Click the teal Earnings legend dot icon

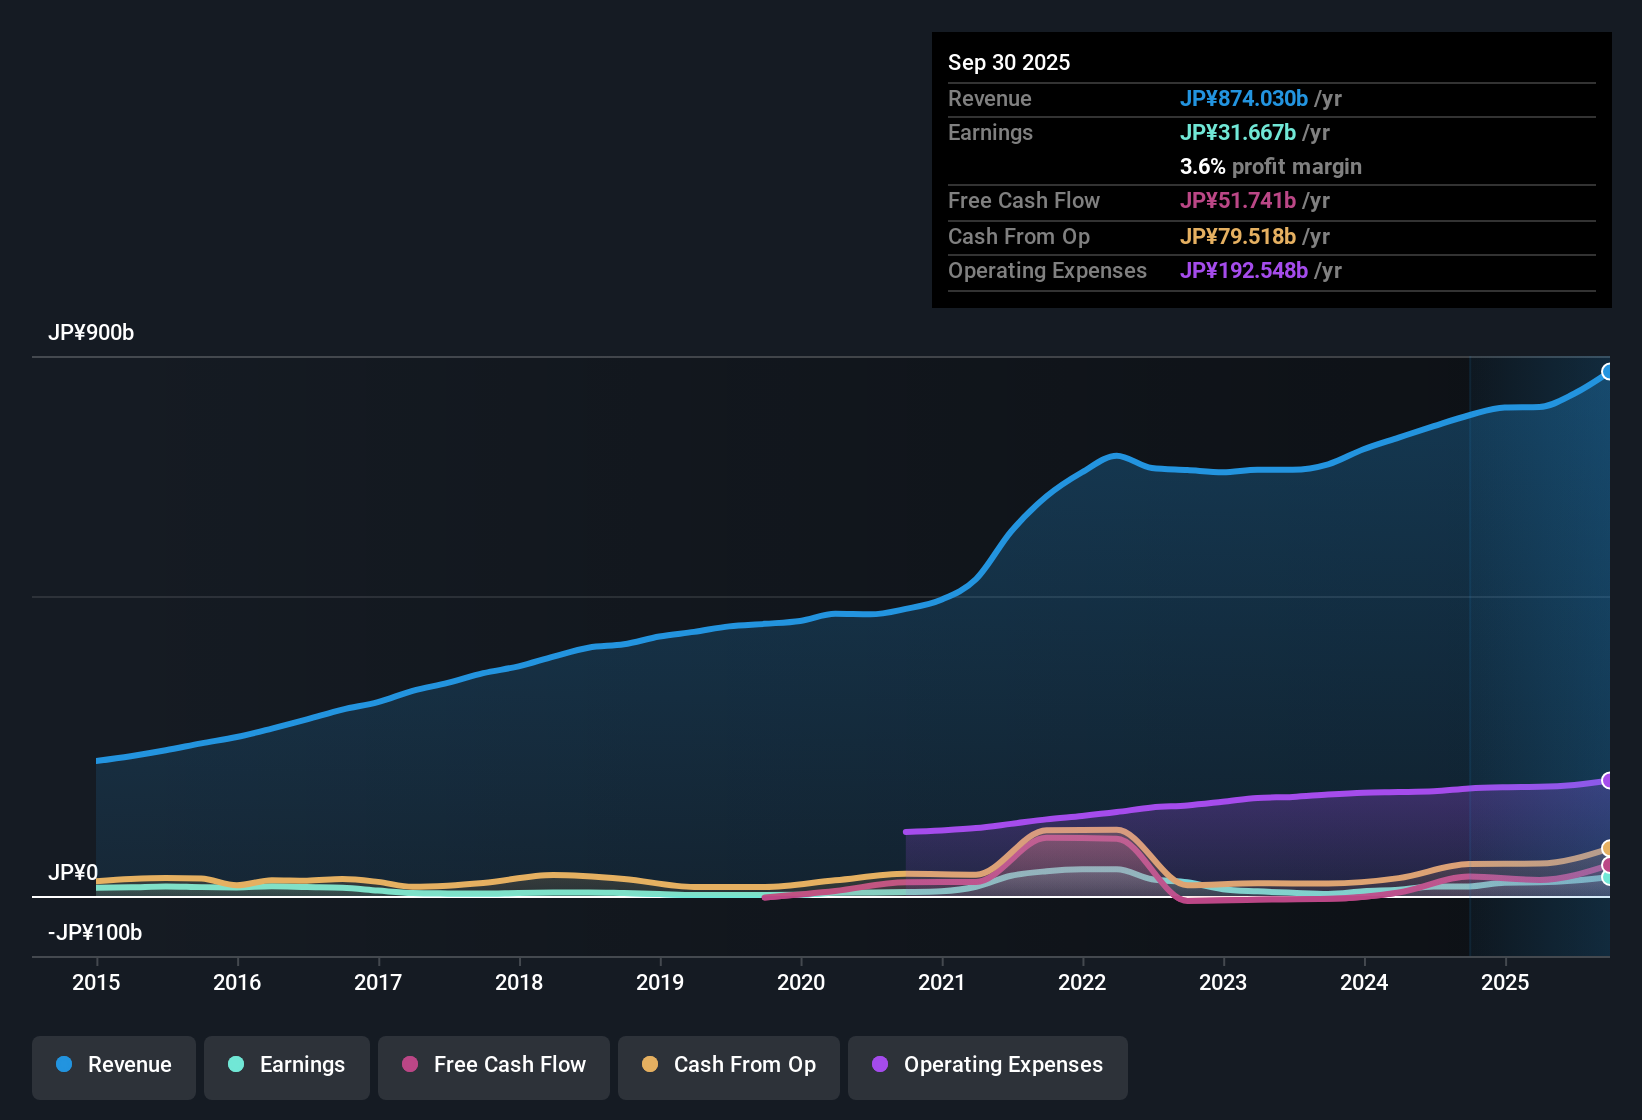[x=236, y=1065]
